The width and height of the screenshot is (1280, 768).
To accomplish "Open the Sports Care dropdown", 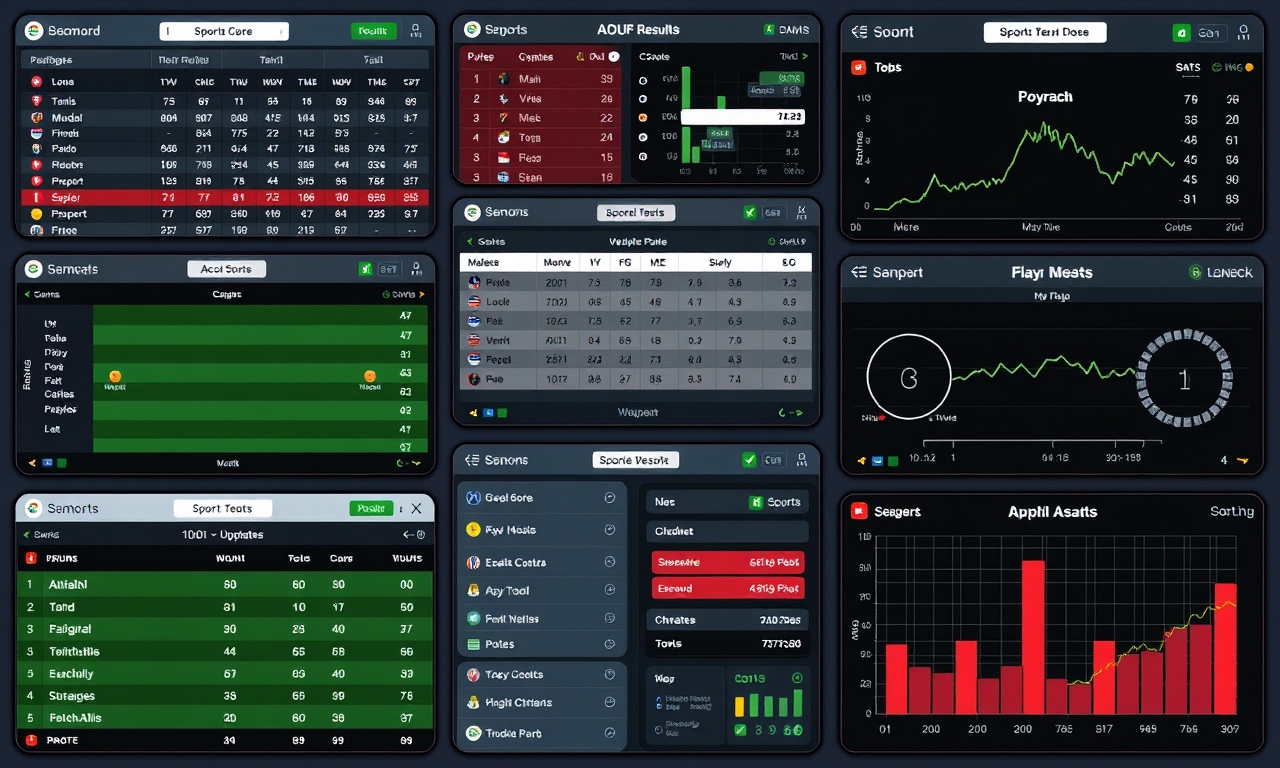I will point(224,31).
